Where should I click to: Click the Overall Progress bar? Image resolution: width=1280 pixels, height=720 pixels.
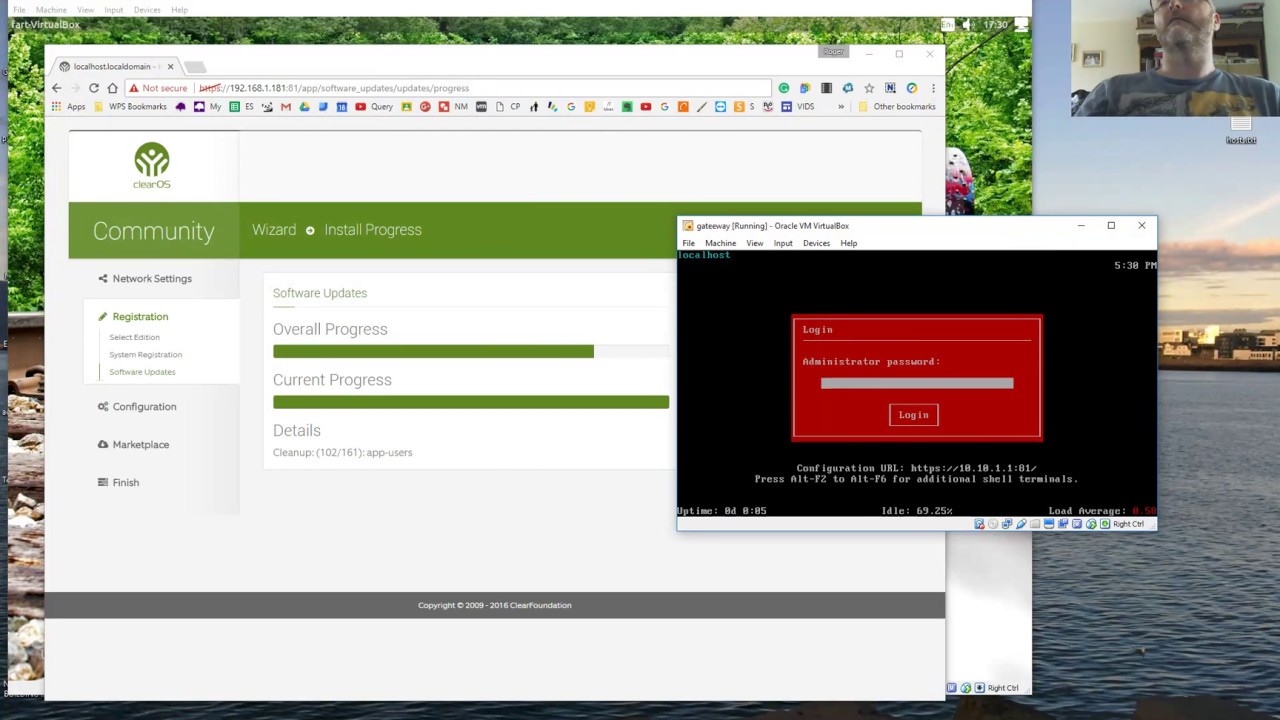[471, 352]
